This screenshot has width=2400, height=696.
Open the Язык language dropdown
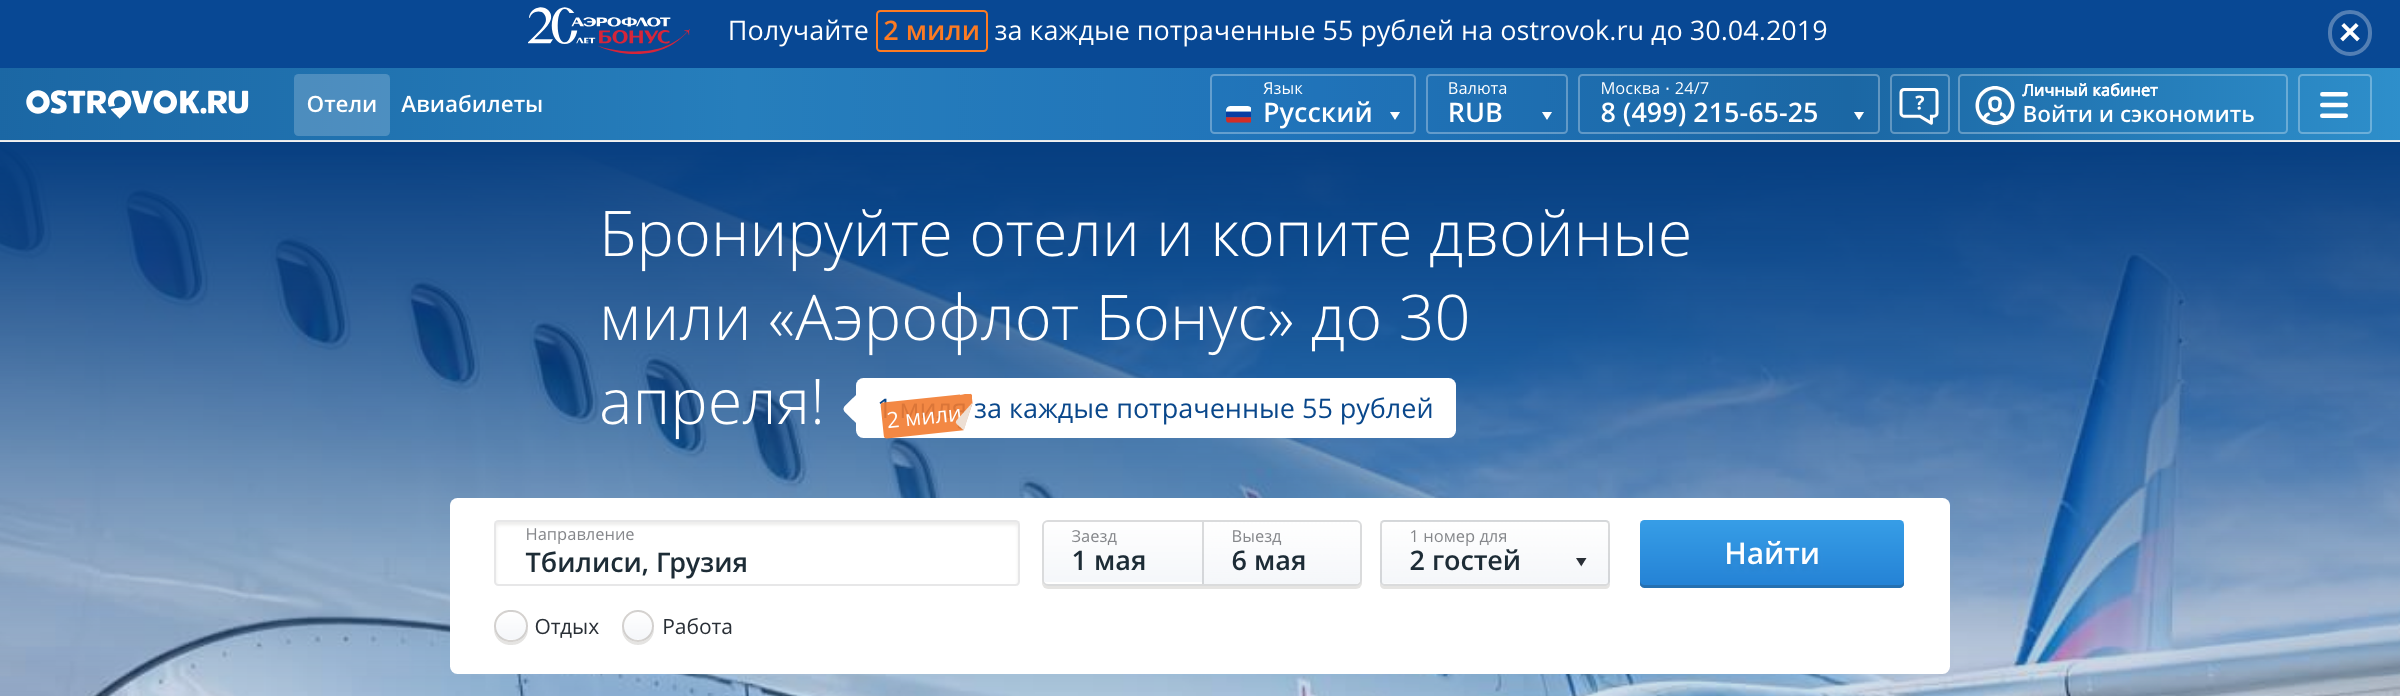pyautogui.click(x=1312, y=104)
